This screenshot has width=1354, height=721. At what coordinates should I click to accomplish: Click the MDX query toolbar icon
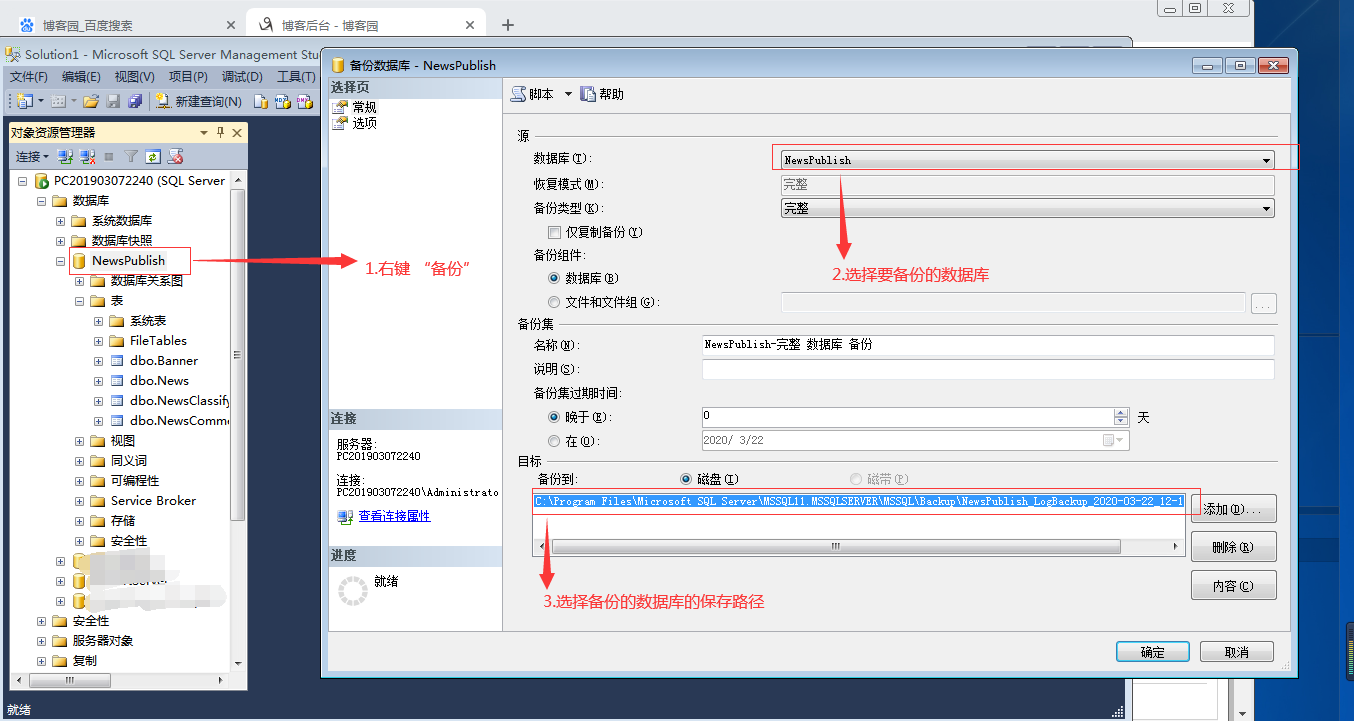pos(283,101)
